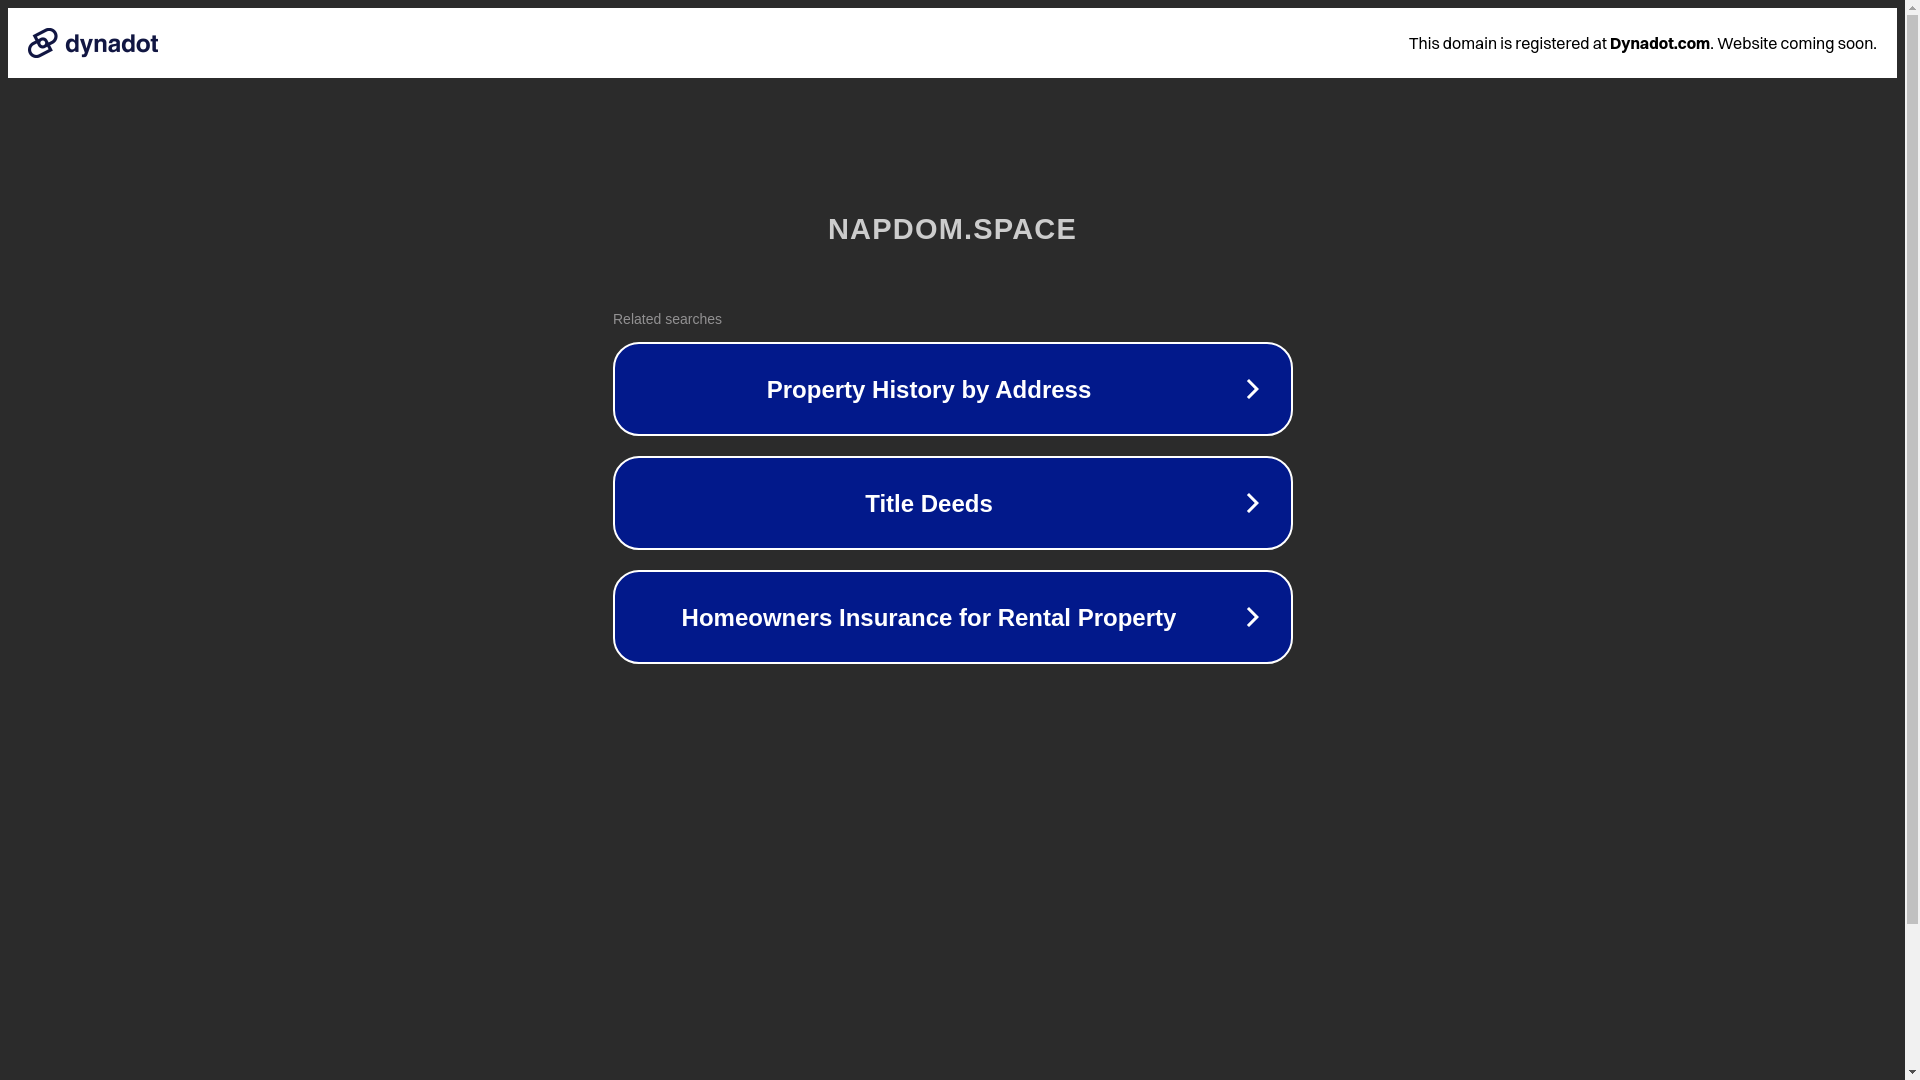Open the Property History by Address search
Image resolution: width=1920 pixels, height=1080 pixels.
click(928, 389)
